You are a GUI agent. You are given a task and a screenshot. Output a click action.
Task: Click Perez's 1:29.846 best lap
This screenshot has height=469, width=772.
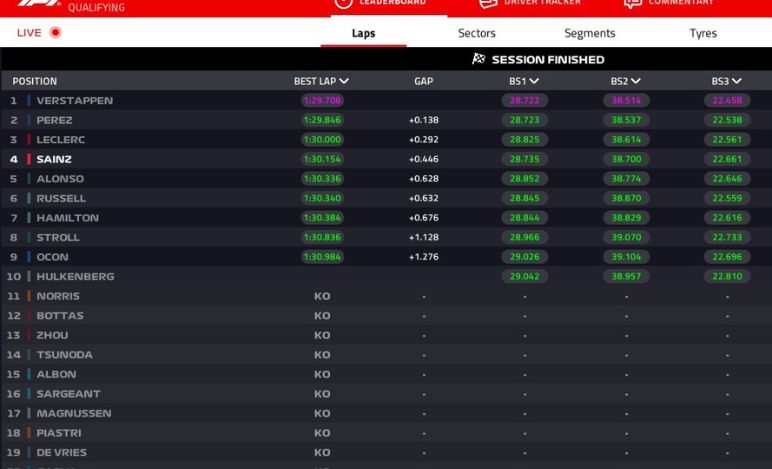tap(322, 120)
